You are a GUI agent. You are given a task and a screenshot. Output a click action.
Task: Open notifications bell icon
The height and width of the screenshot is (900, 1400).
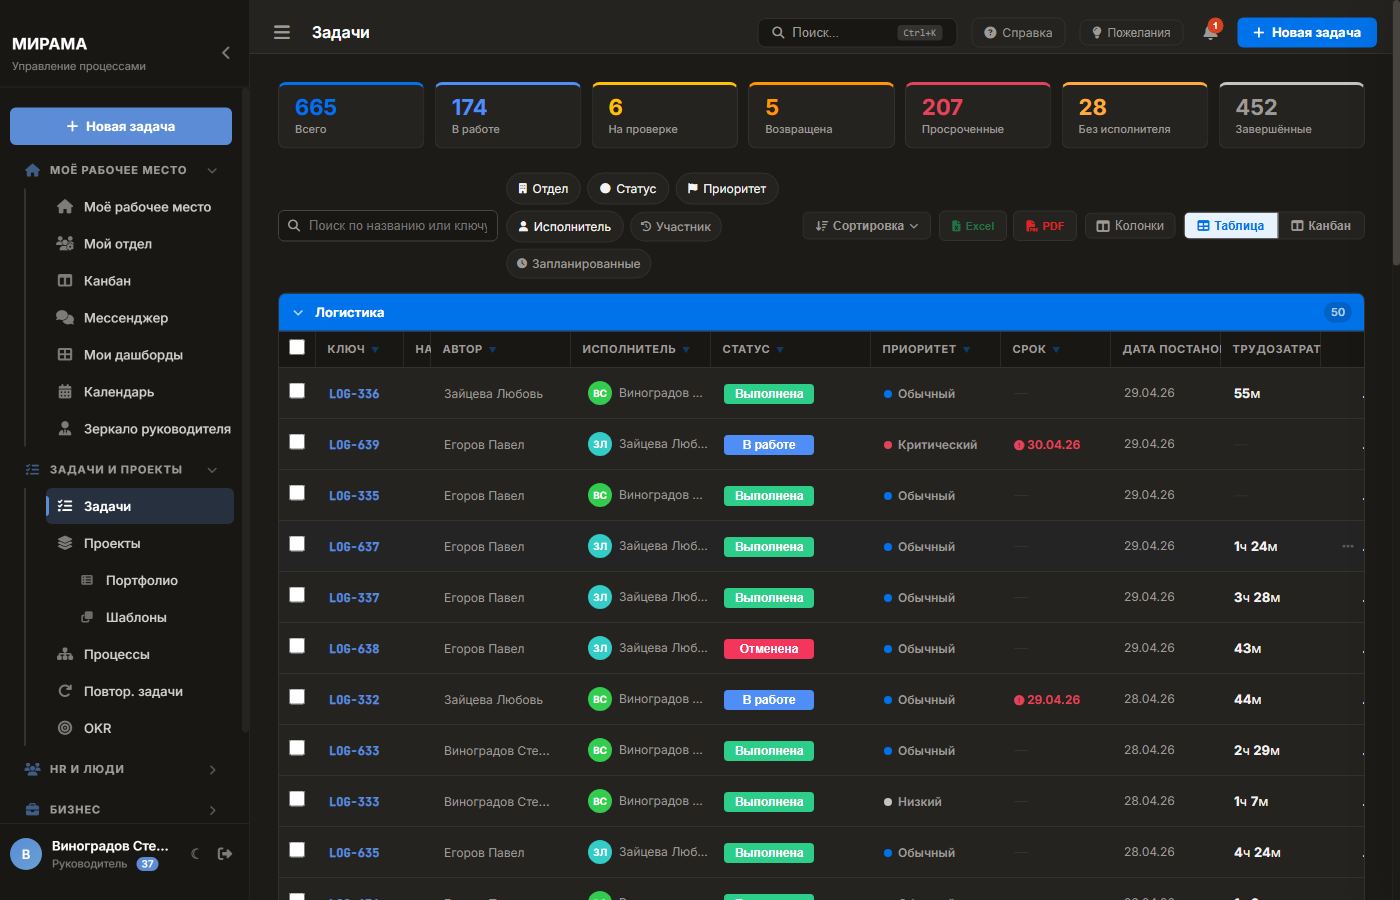point(1210,32)
